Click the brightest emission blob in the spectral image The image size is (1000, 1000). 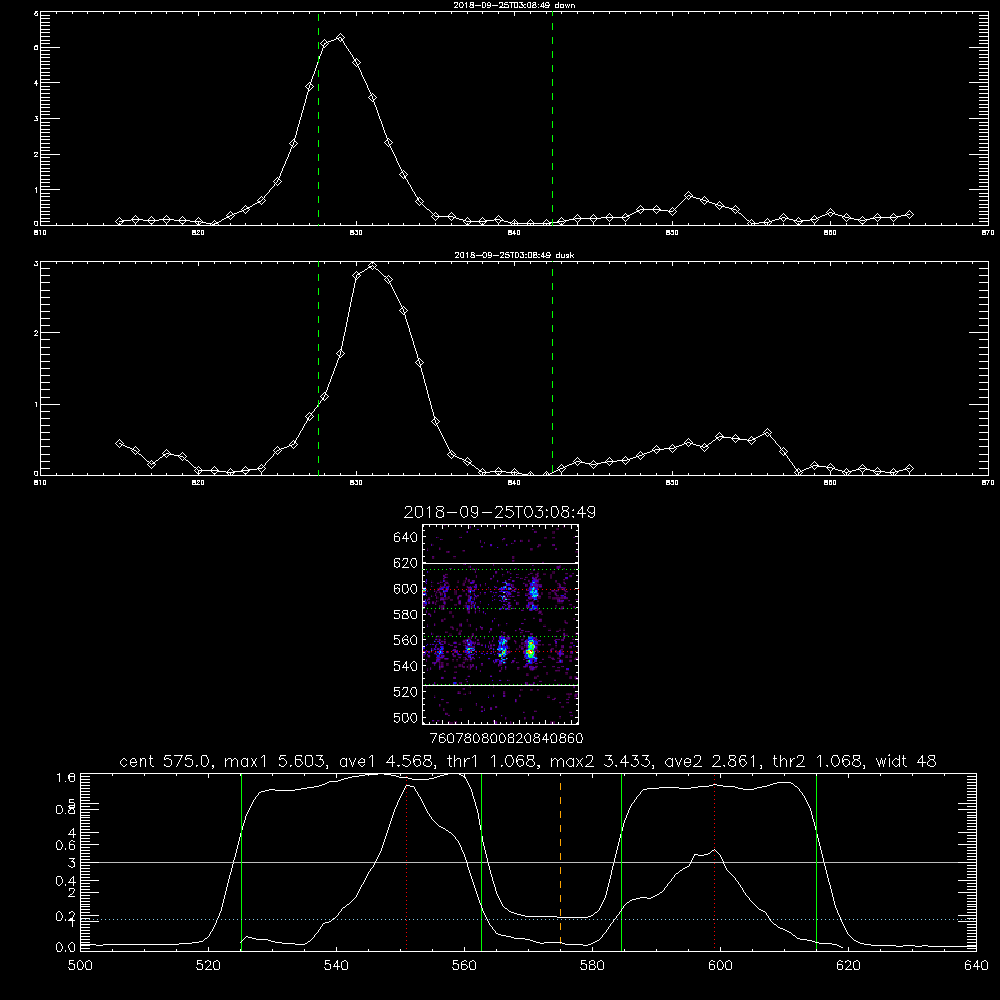(531, 649)
